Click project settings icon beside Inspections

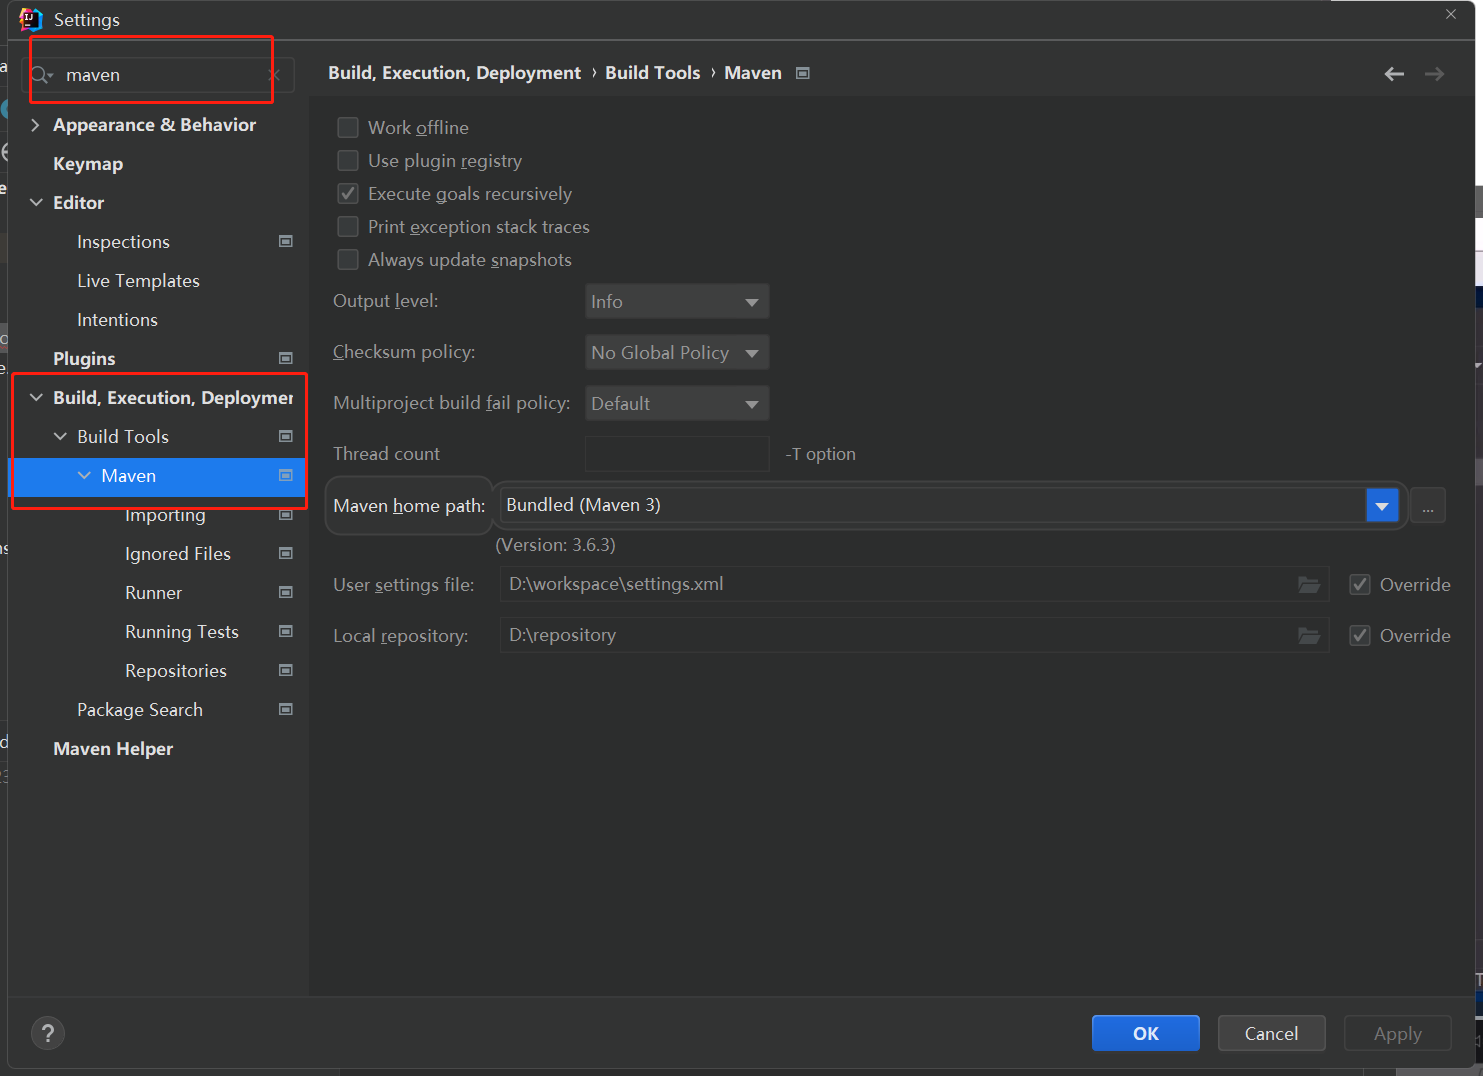286,242
